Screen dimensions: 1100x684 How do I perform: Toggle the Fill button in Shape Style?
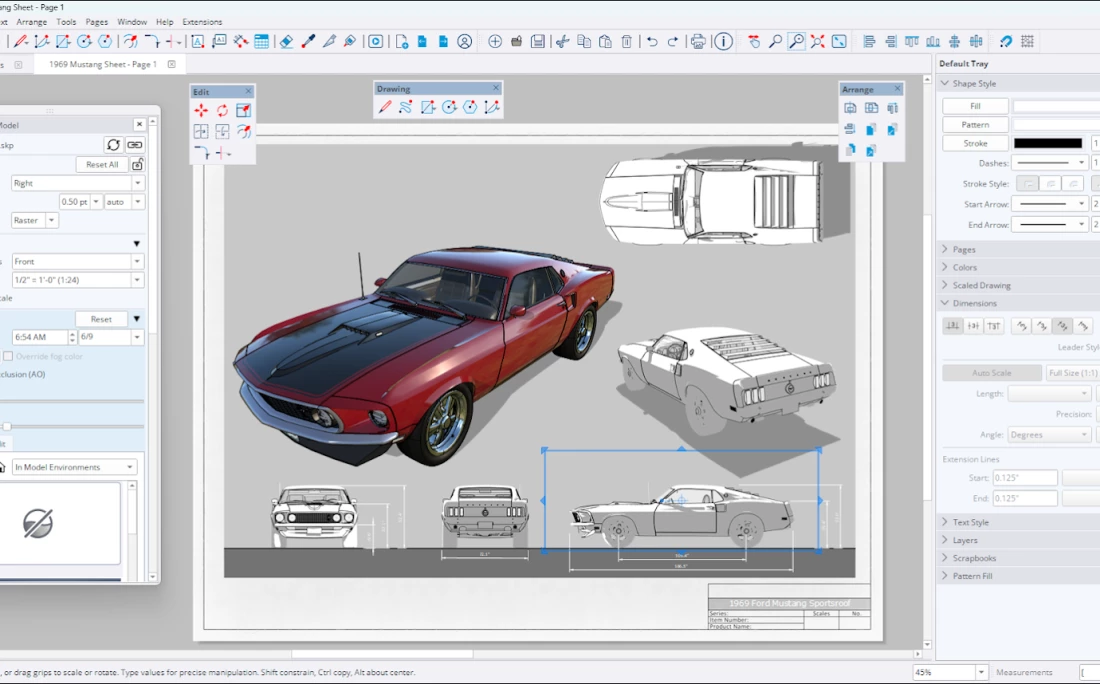(975, 106)
